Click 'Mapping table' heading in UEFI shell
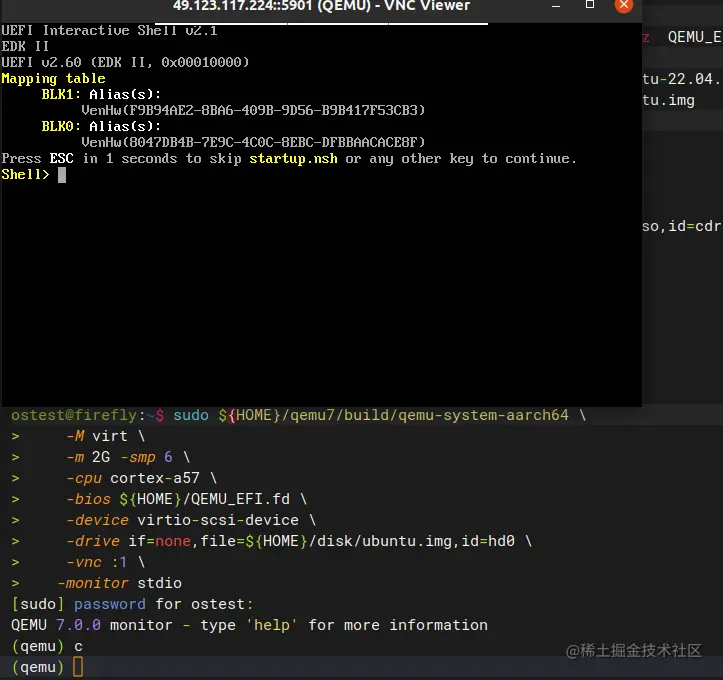 click(53, 78)
